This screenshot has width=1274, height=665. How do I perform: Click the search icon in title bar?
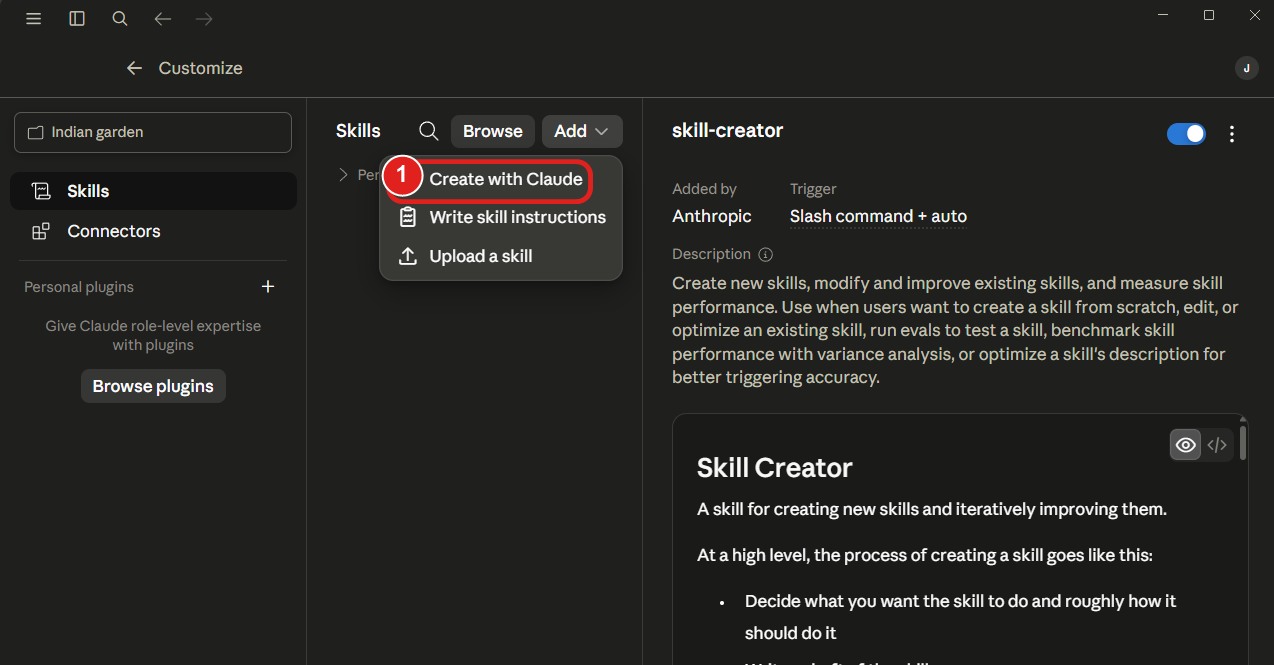pos(120,19)
